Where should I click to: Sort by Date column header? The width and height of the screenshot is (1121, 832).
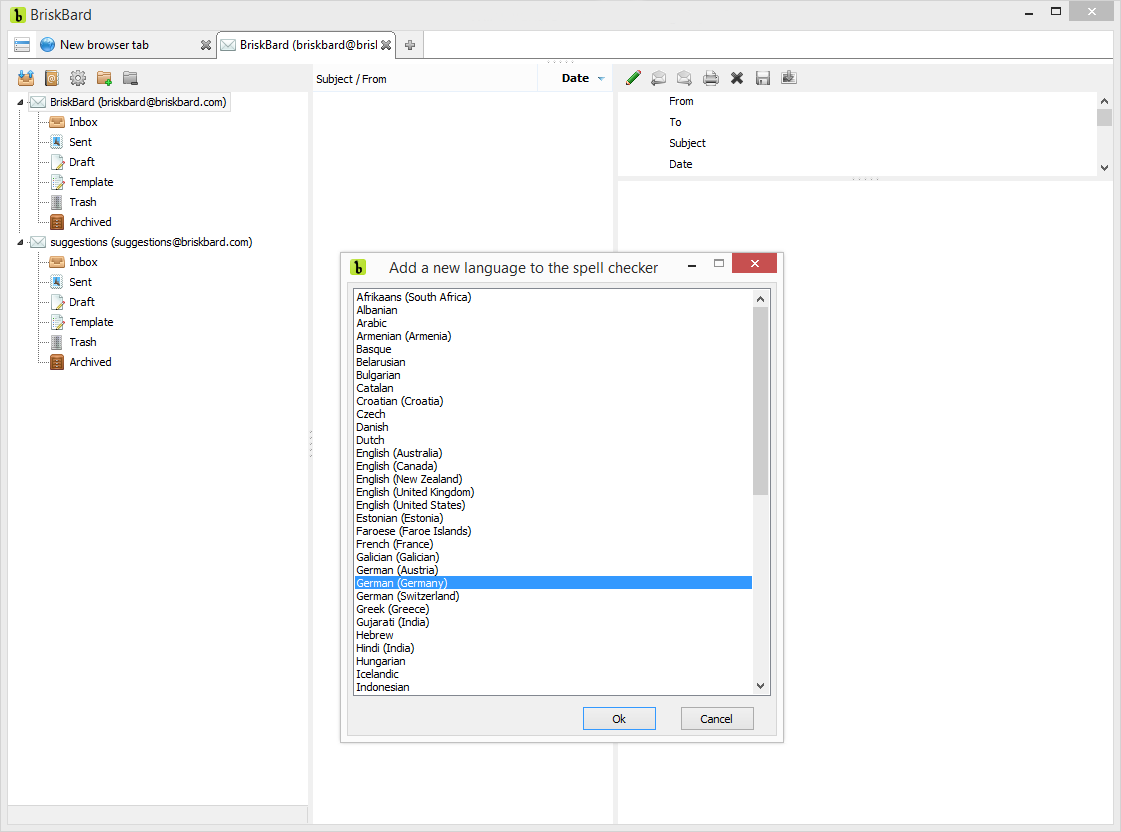pyautogui.click(x=576, y=79)
